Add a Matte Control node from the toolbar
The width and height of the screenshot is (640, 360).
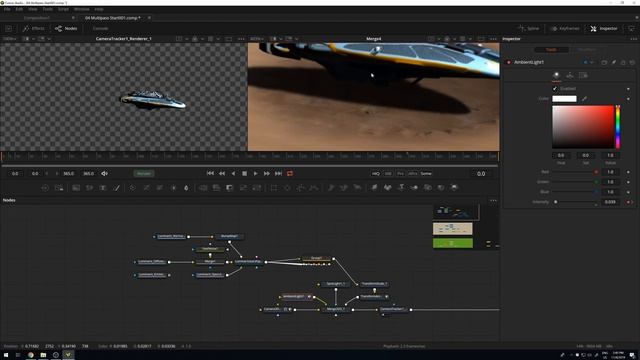click(x=230, y=188)
